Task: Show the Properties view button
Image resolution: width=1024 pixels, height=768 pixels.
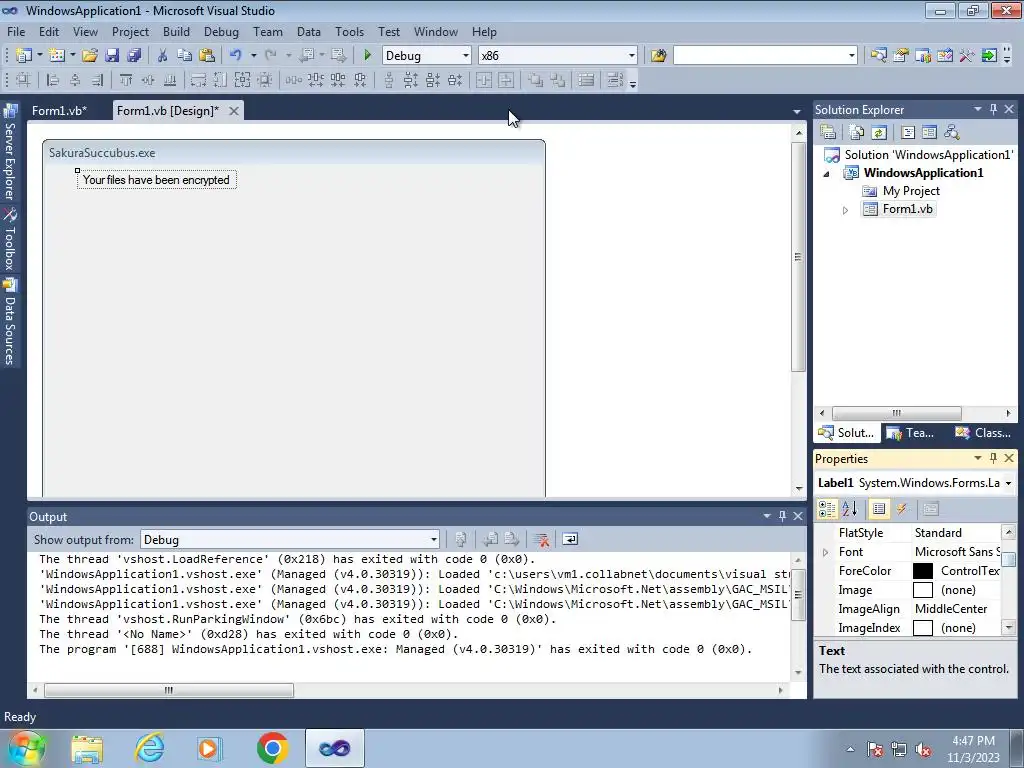Action: [x=879, y=509]
